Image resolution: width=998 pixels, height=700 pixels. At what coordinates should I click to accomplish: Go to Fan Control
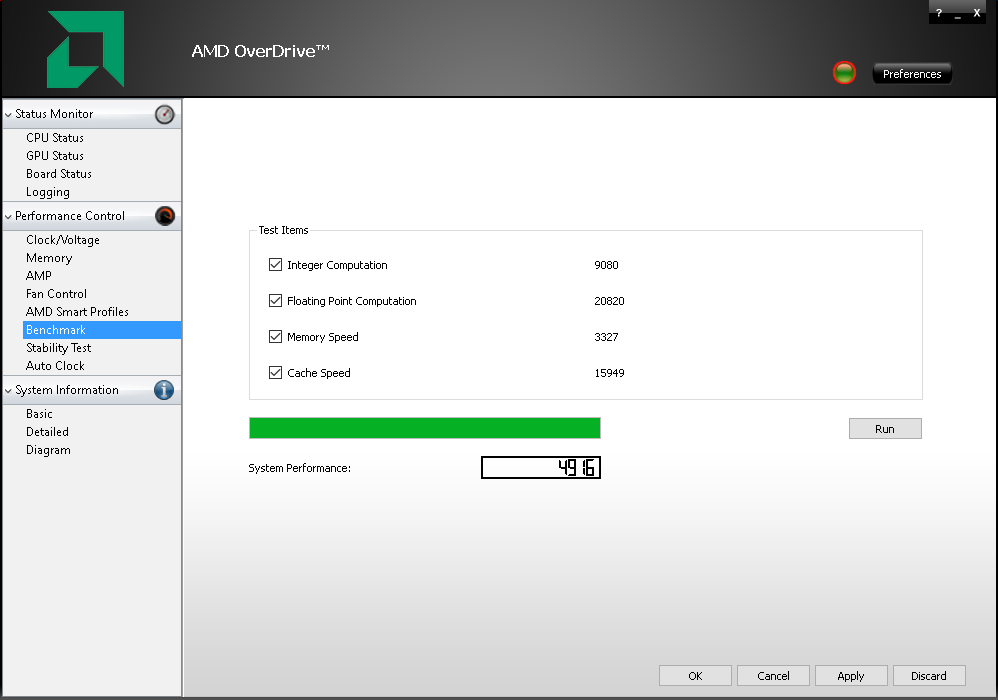point(56,293)
